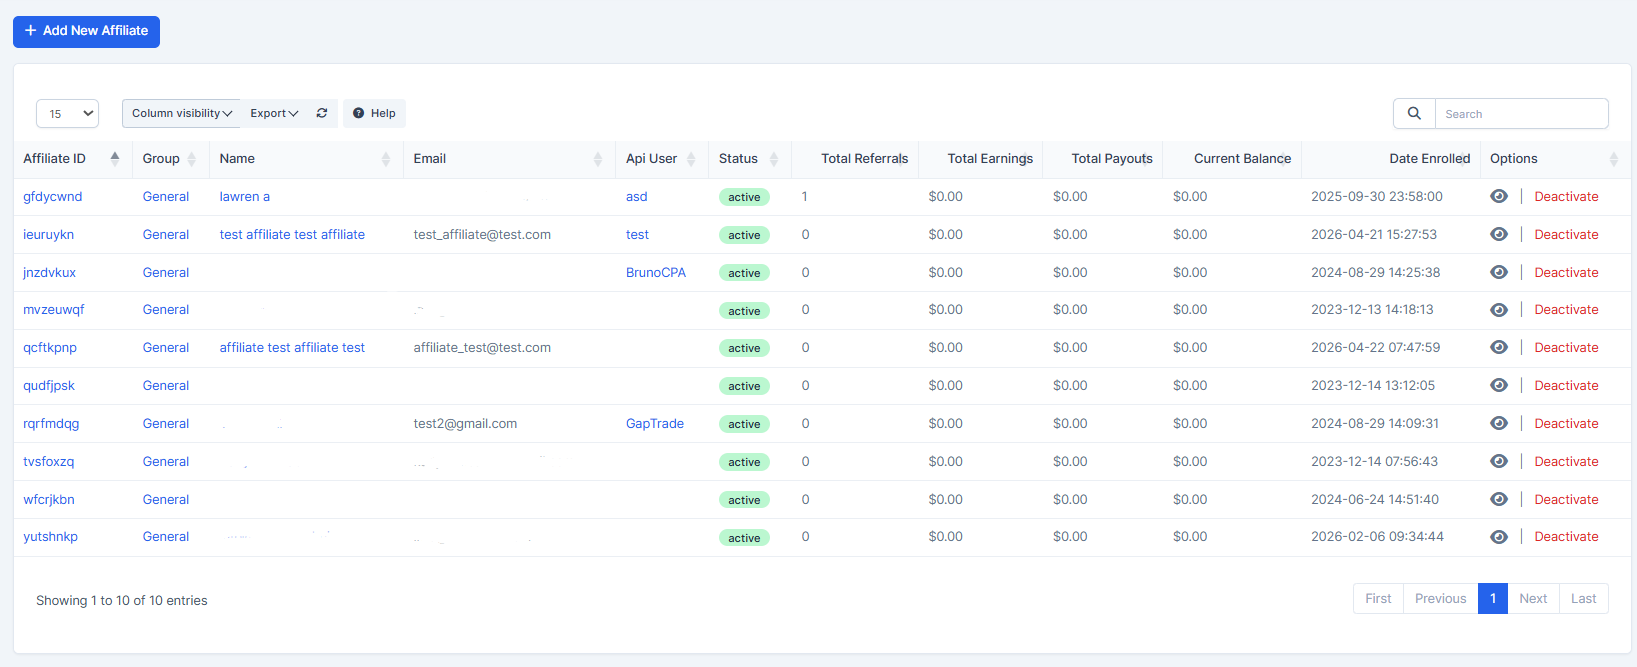Expand the Column visibility dropdown
The image size is (1637, 667).
click(181, 113)
